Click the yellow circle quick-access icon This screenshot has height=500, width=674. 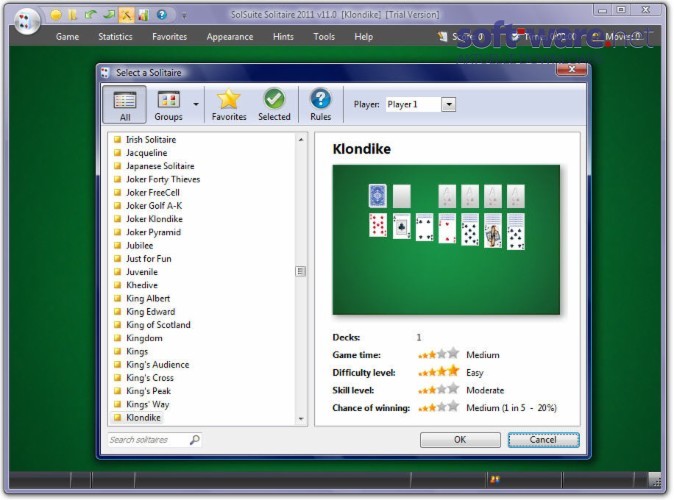(x=56, y=15)
